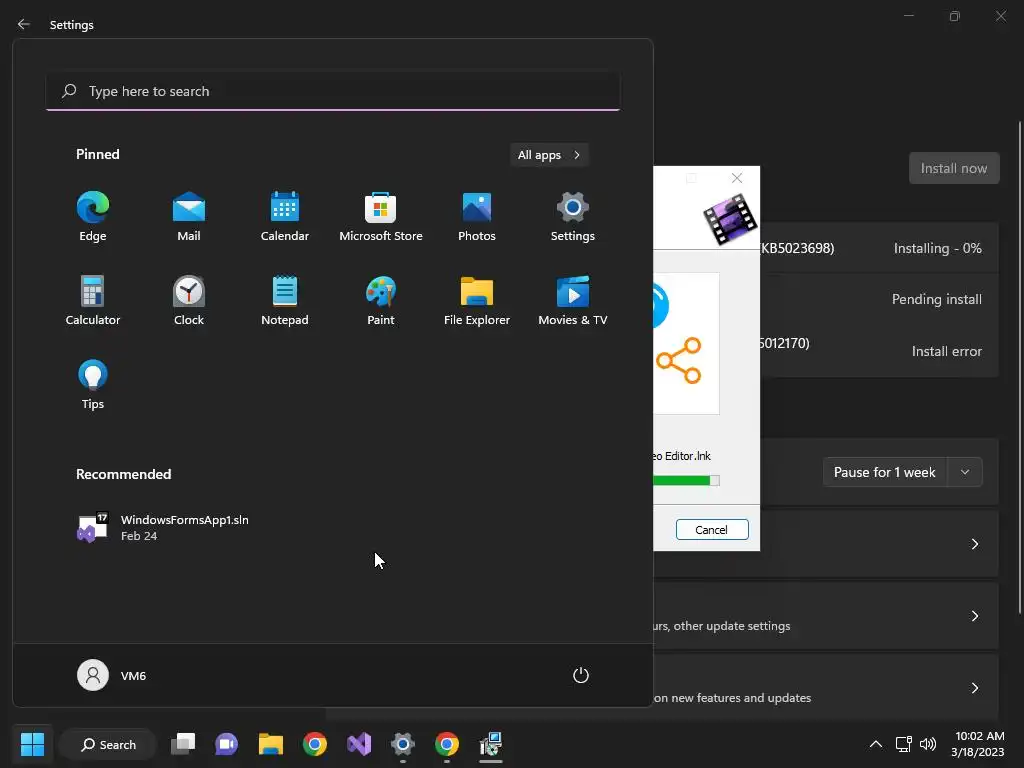1024x768 pixels.
Task: Click the Installing - 0% status
Action: [937, 248]
